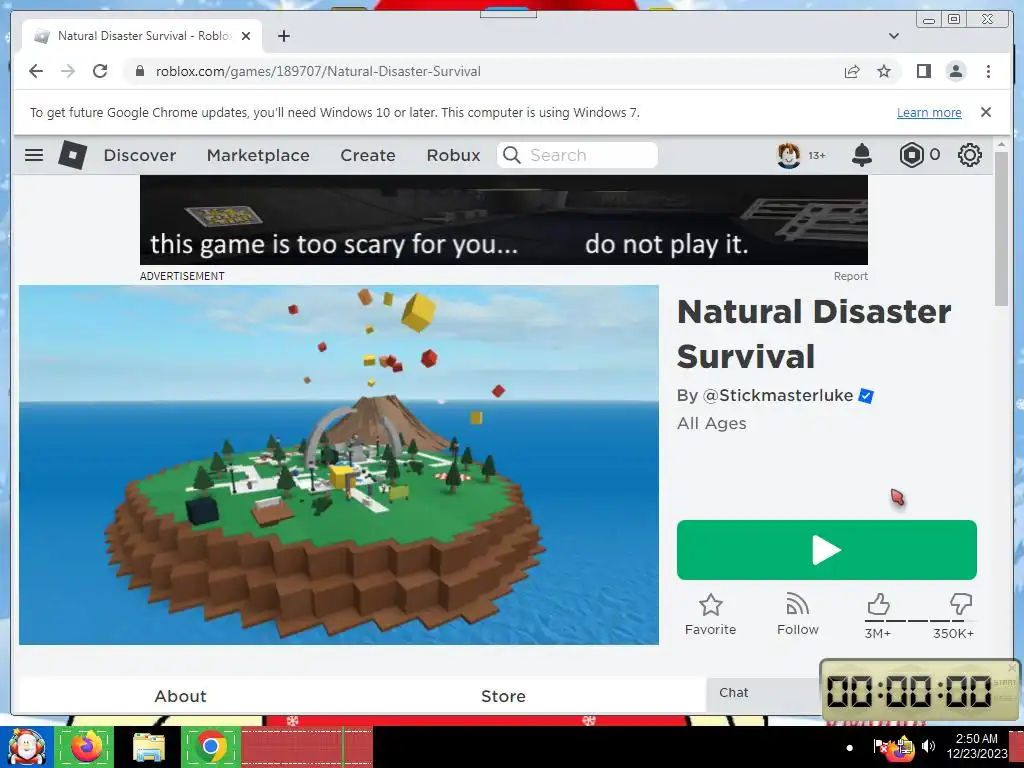Open the @Stickmasterluke creator profile
The image size is (1024, 768).
coord(777,396)
